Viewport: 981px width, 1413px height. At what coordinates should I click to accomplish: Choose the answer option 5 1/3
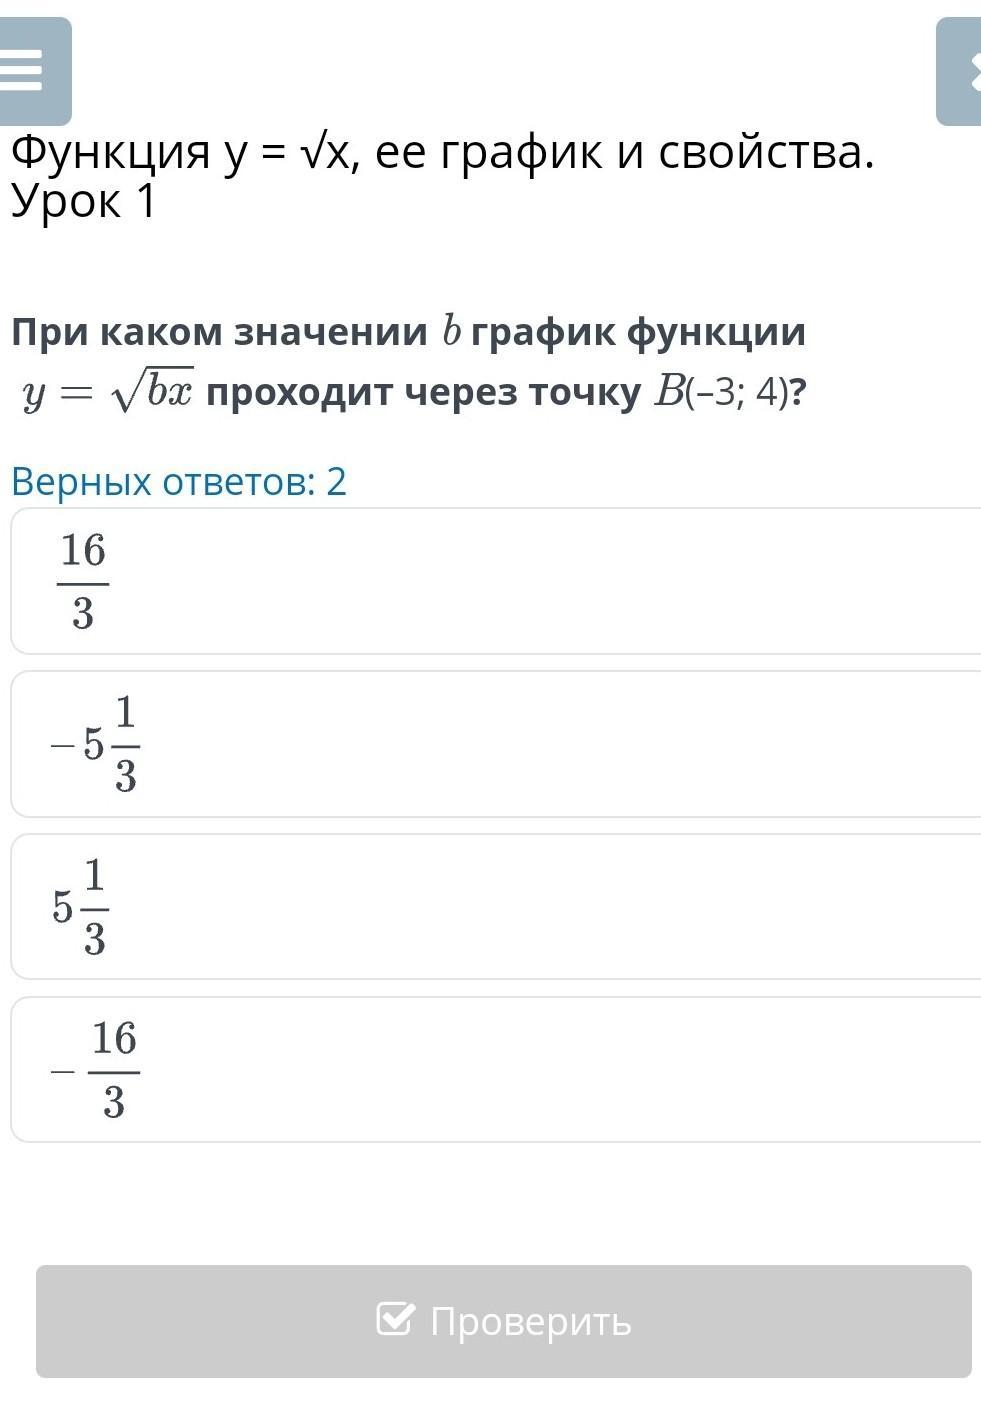pyautogui.click(x=496, y=907)
